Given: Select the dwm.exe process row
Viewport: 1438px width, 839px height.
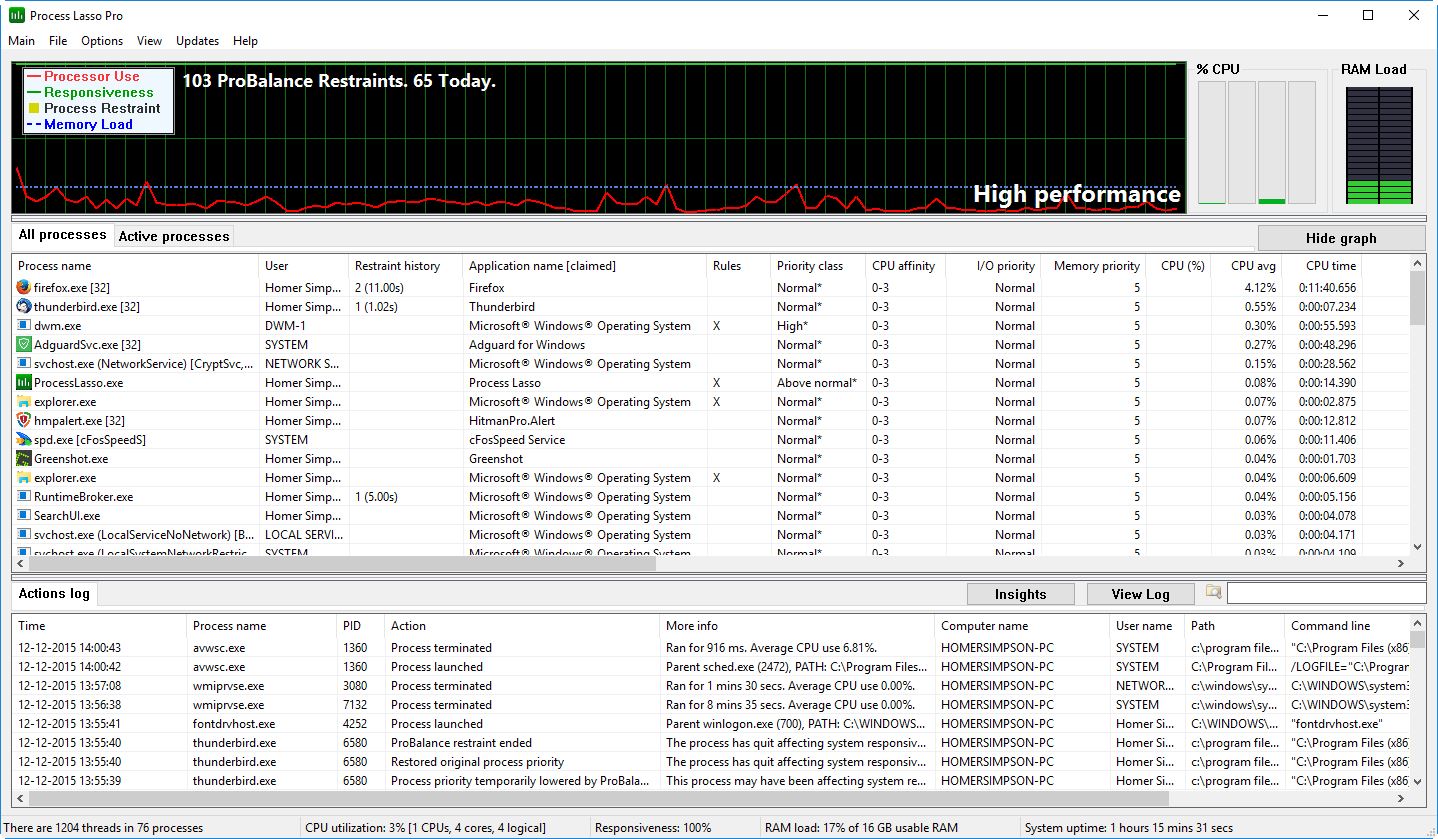Looking at the screenshot, I should (58, 326).
